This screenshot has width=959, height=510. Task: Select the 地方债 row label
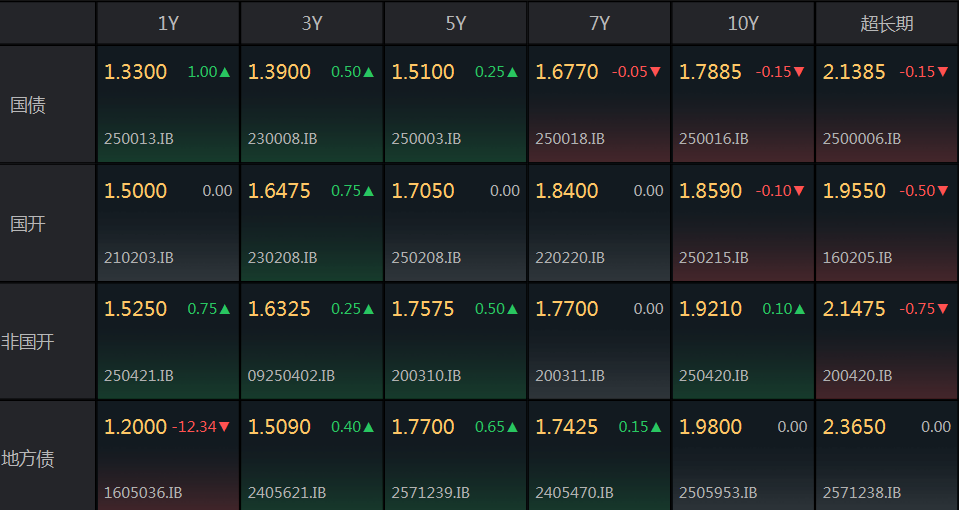(x=28, y=459)
